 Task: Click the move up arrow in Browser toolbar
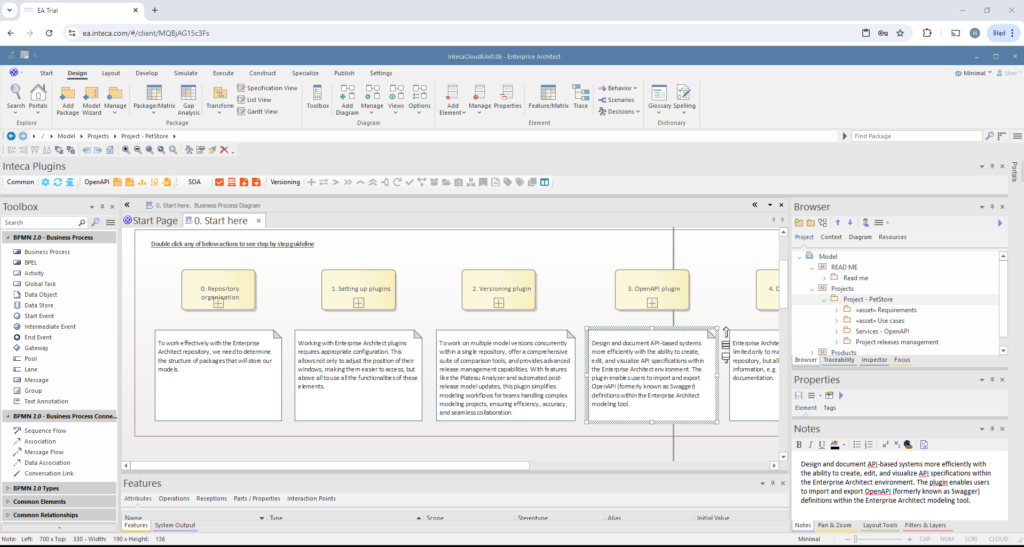[x=838, y=223]
